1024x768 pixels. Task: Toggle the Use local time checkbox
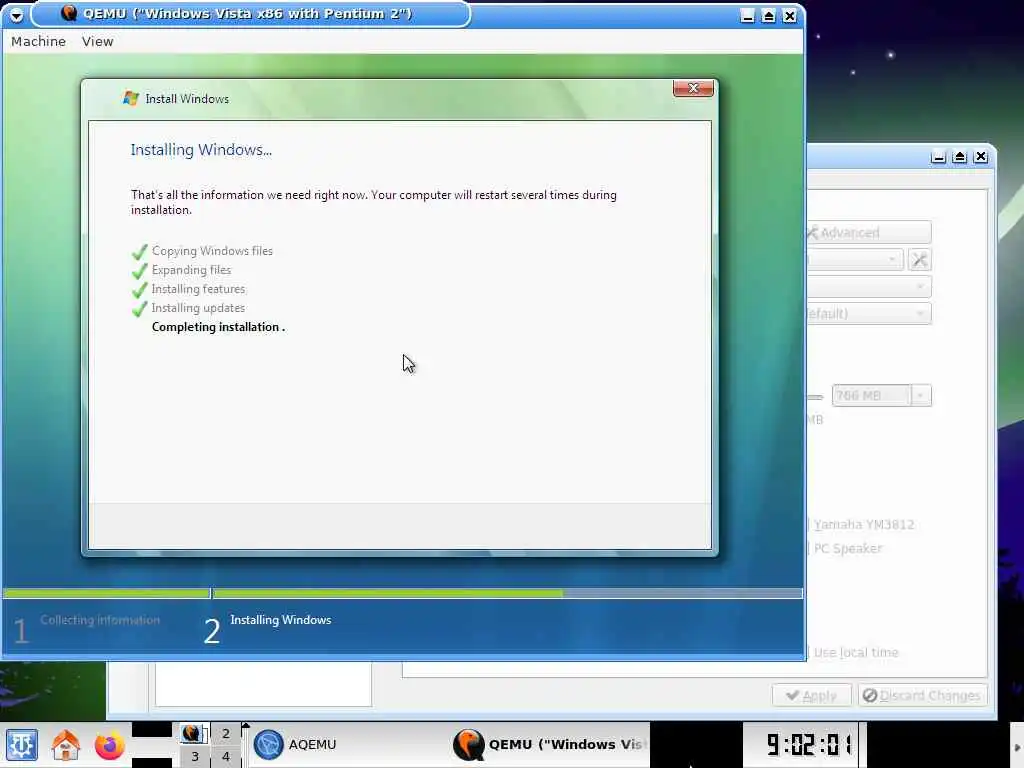pyautogui.click(x=853, y=652)
